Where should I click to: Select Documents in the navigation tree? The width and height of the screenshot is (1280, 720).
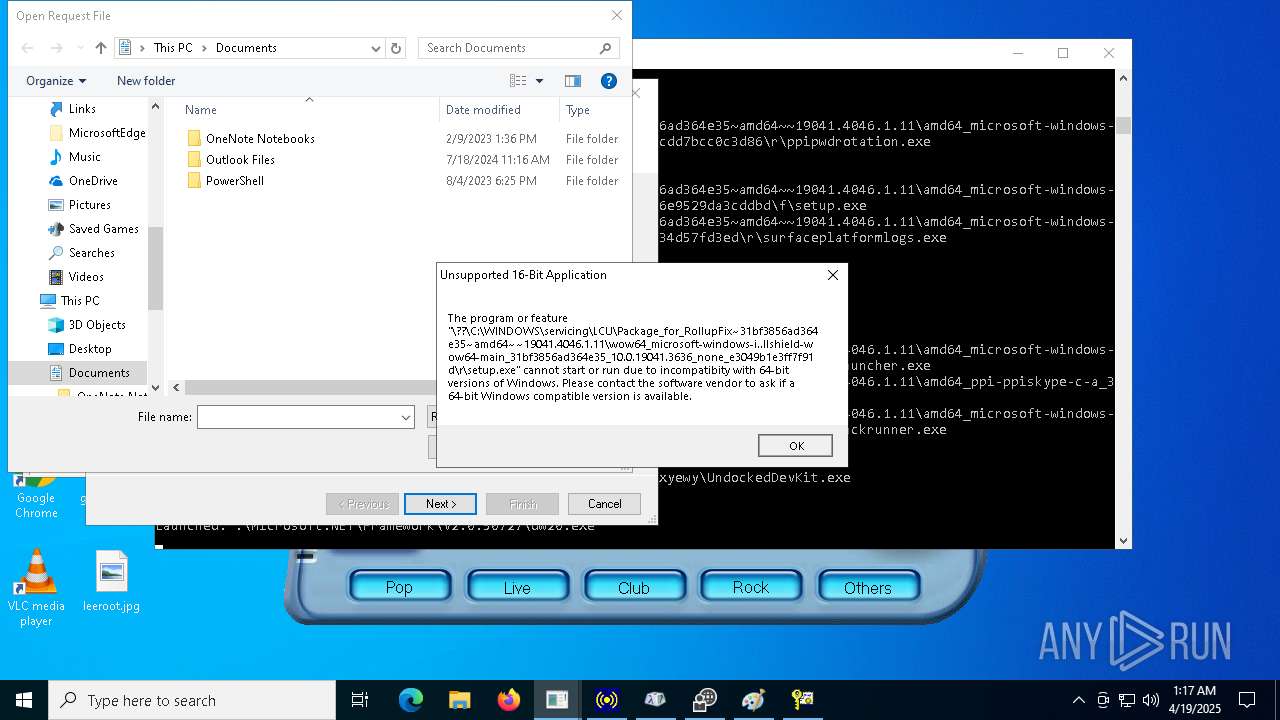98,373
